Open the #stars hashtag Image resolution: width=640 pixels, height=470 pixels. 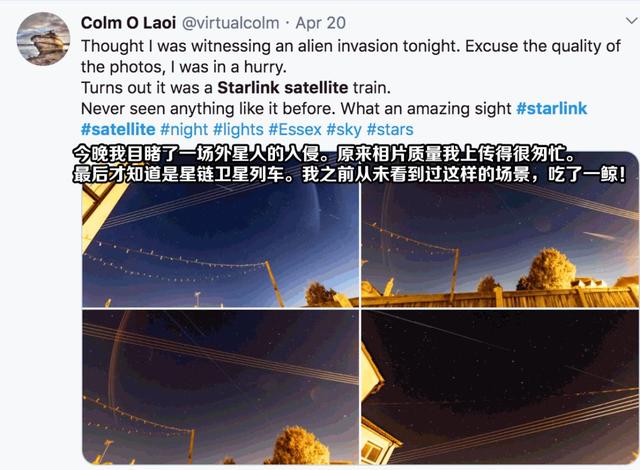[390, 130]
